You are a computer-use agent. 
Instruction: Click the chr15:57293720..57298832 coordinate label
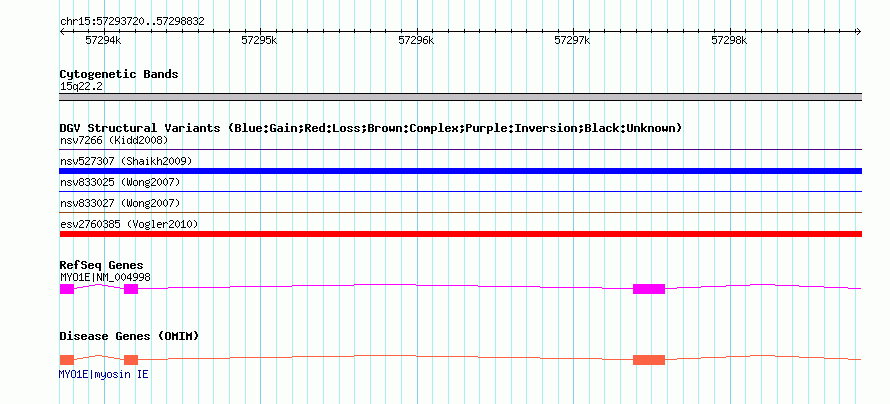[132, 22]
